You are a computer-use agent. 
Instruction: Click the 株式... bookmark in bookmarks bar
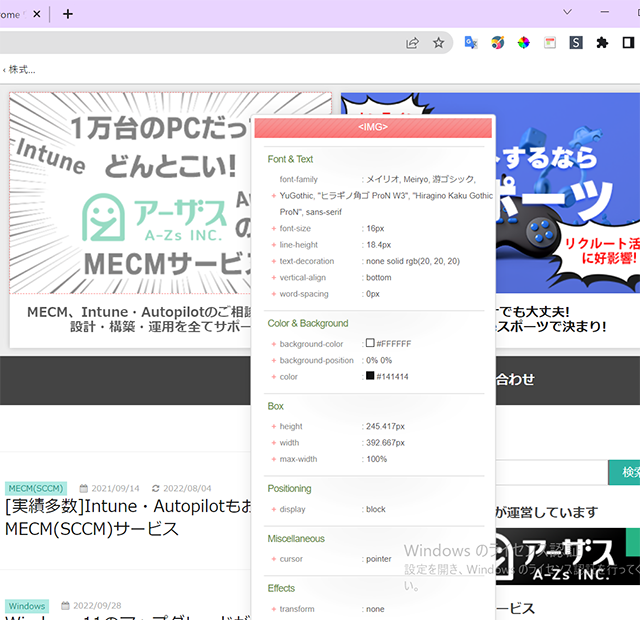click(x=20, y=70)
